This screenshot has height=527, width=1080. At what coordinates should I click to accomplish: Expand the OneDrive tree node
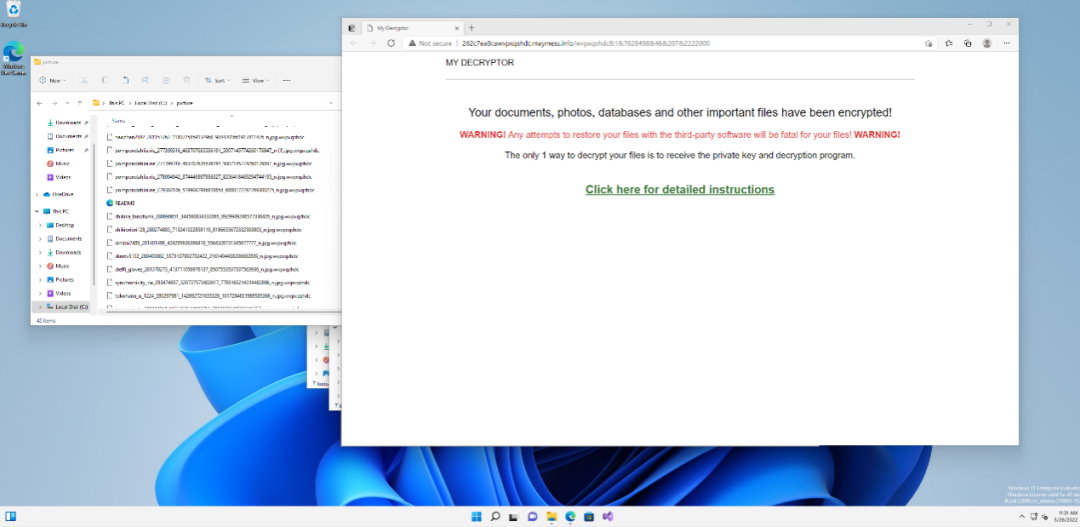[x=37, y=194]
